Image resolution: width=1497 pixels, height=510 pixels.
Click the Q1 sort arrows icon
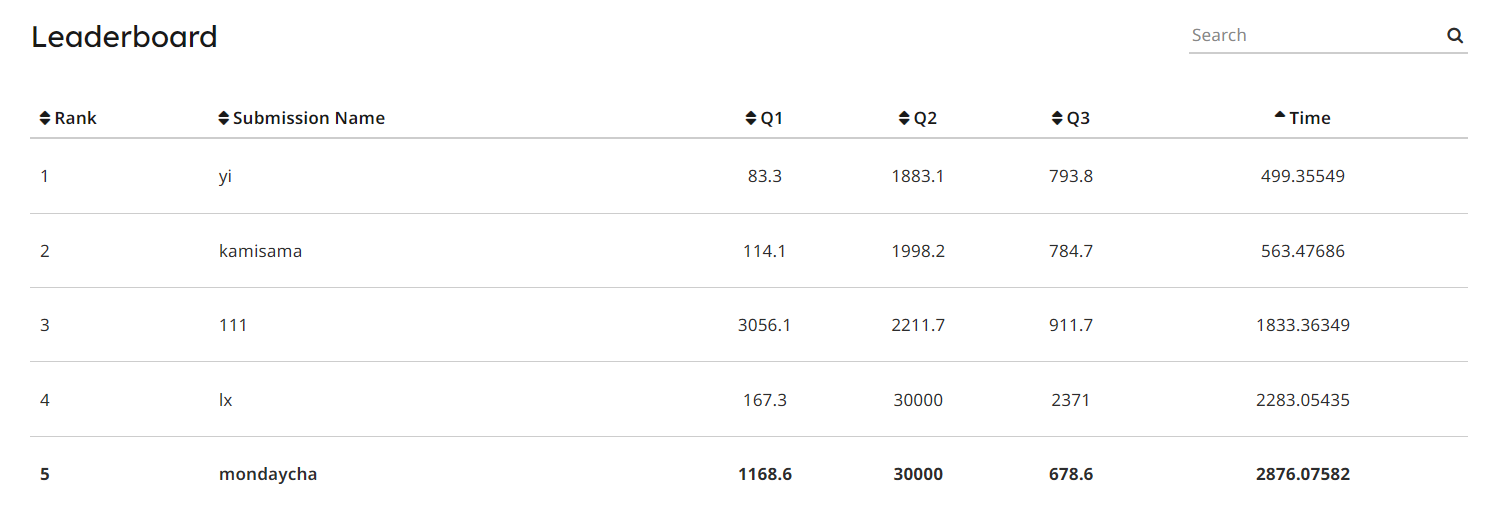tap(751, 118)
